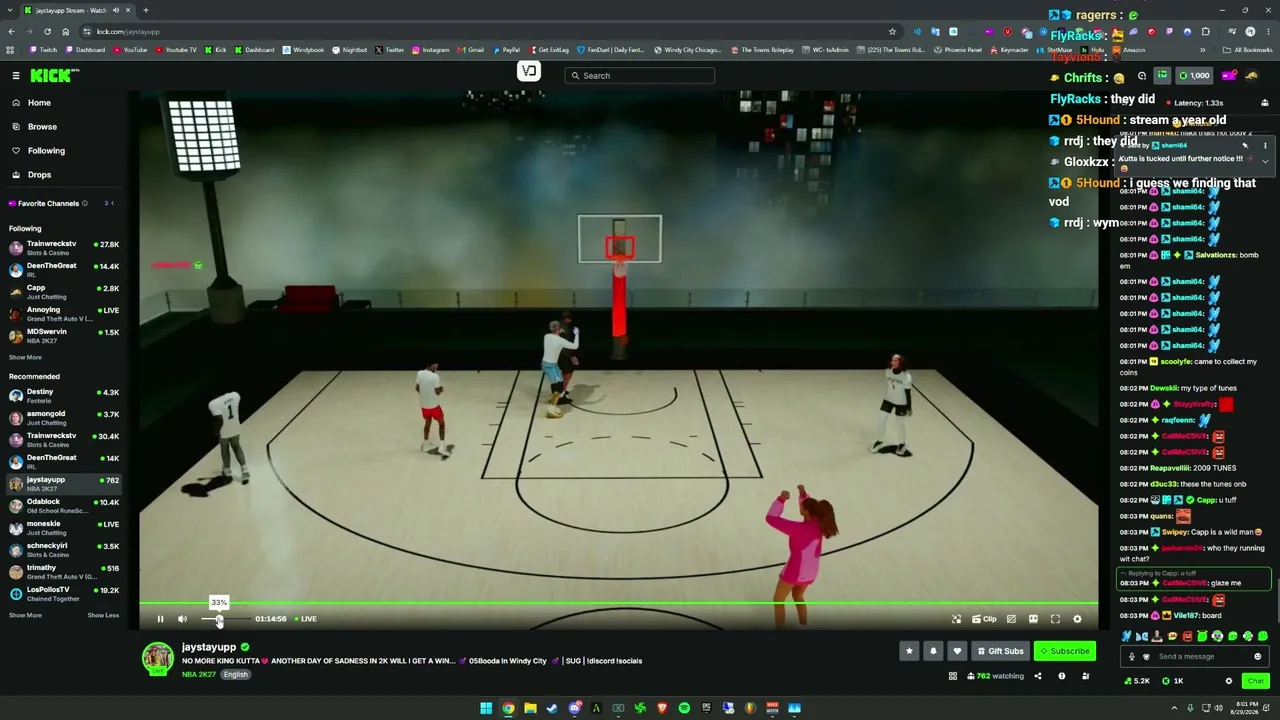1280x720 pixels.
Task: Click the 5.2K channel points balance
Action: click(1136, 681)
